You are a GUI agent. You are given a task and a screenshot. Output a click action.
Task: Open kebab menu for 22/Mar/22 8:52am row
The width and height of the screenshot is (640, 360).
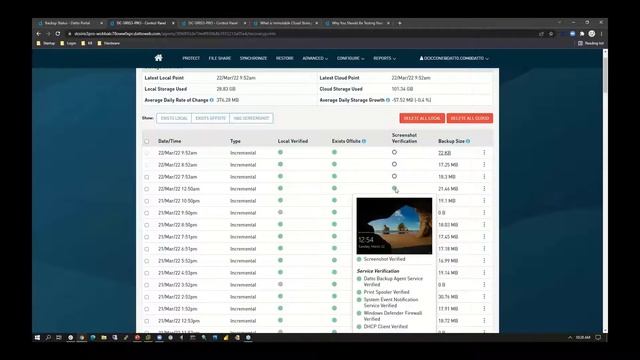pyautogui.click(x=484, y=164)
